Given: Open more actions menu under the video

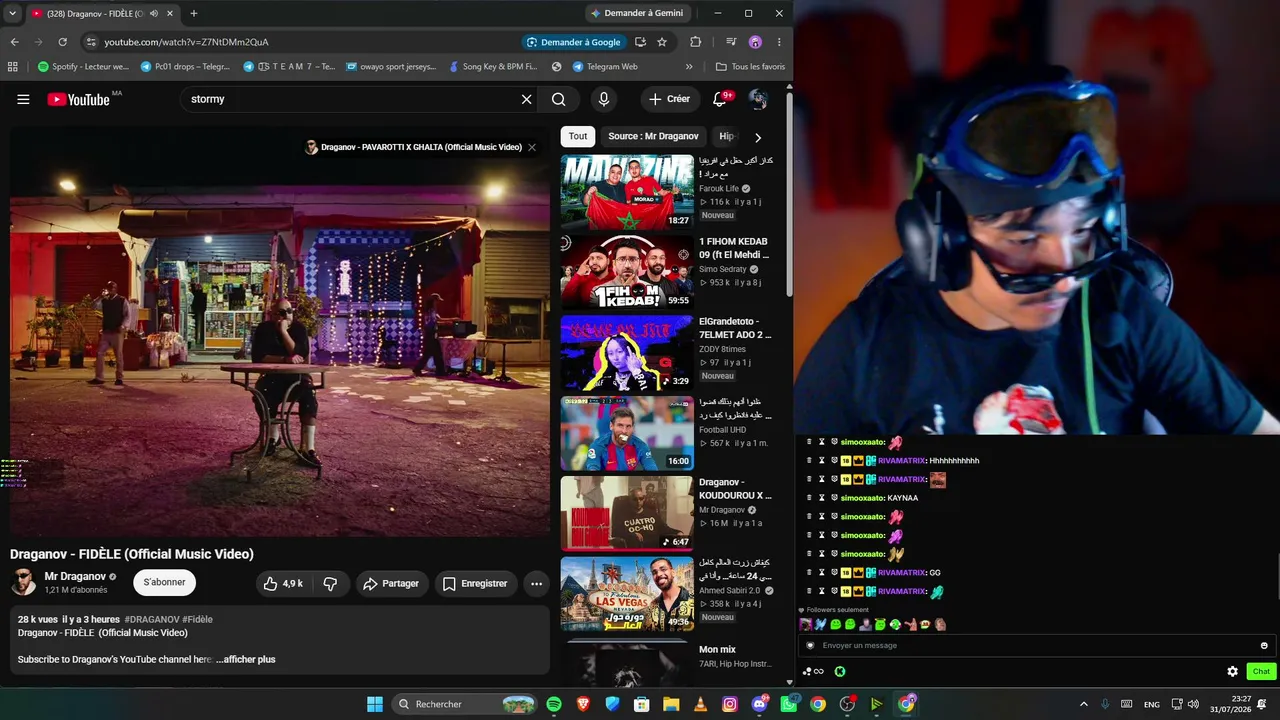Looking at the screenshot, I should coord(536,583).
